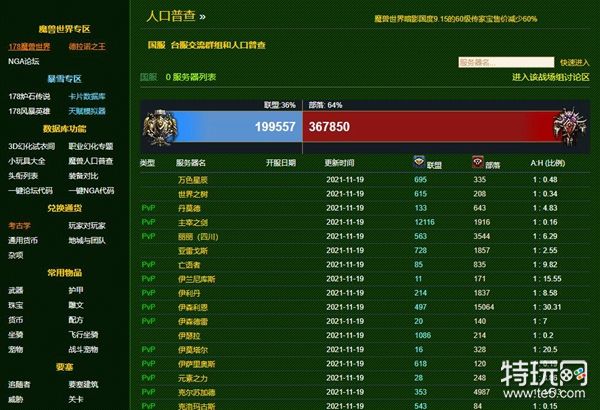The height and width of the screenshot is (410, 600).
Task: Open the NGA论坛 sidebar link
Action: click(x=24, y=61)
